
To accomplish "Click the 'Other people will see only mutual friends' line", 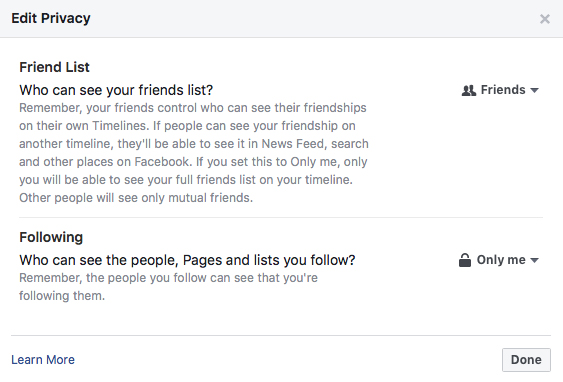I will point(136,198).
